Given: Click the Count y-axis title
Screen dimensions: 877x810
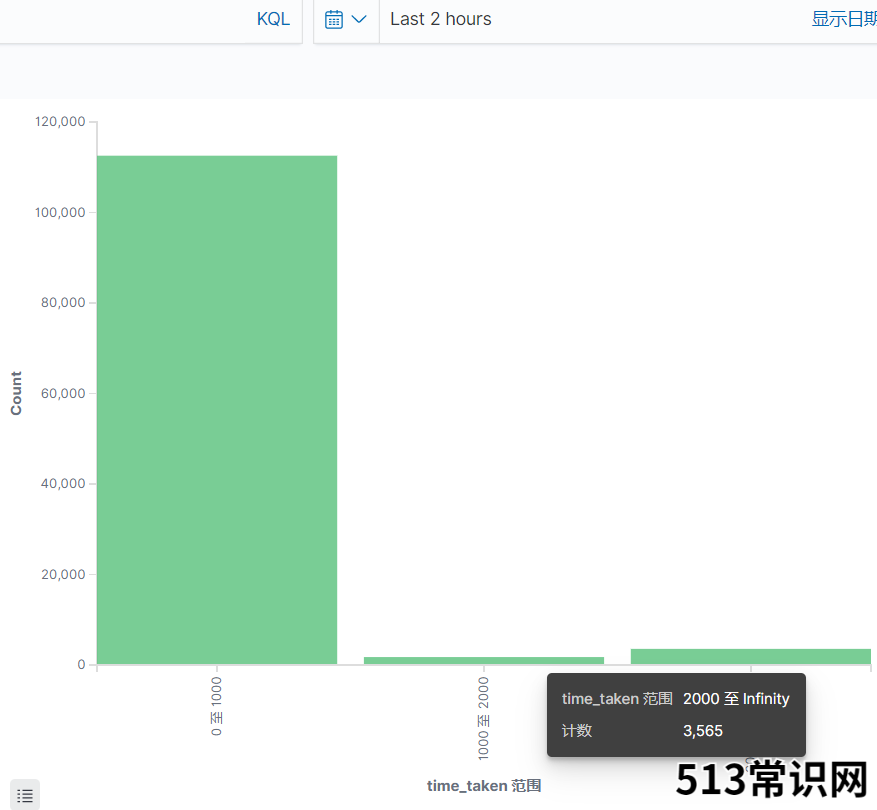Looking at the screenshot, I should tap(16, 393).
